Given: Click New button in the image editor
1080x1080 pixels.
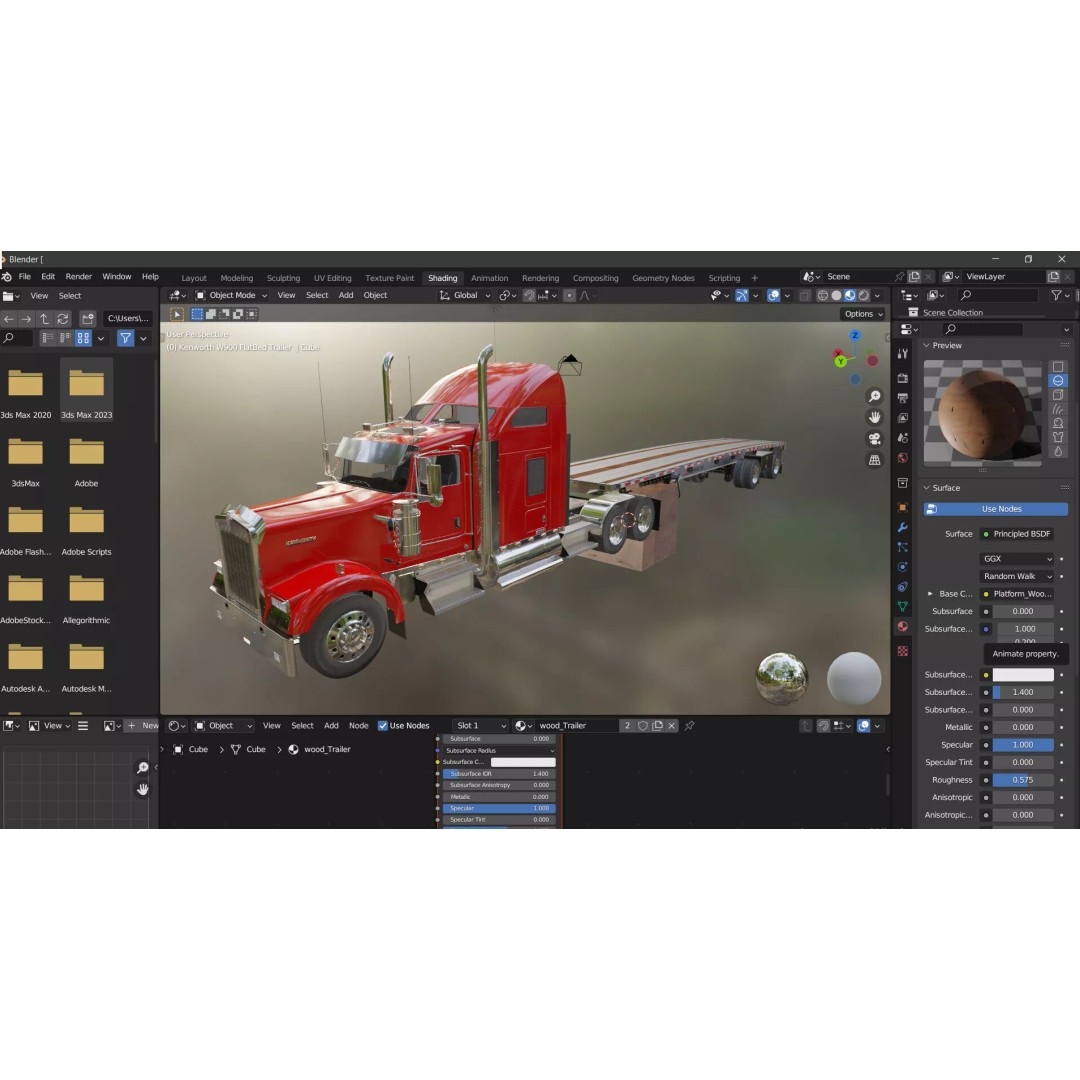Looking at the screenshot, I should 143,725.
